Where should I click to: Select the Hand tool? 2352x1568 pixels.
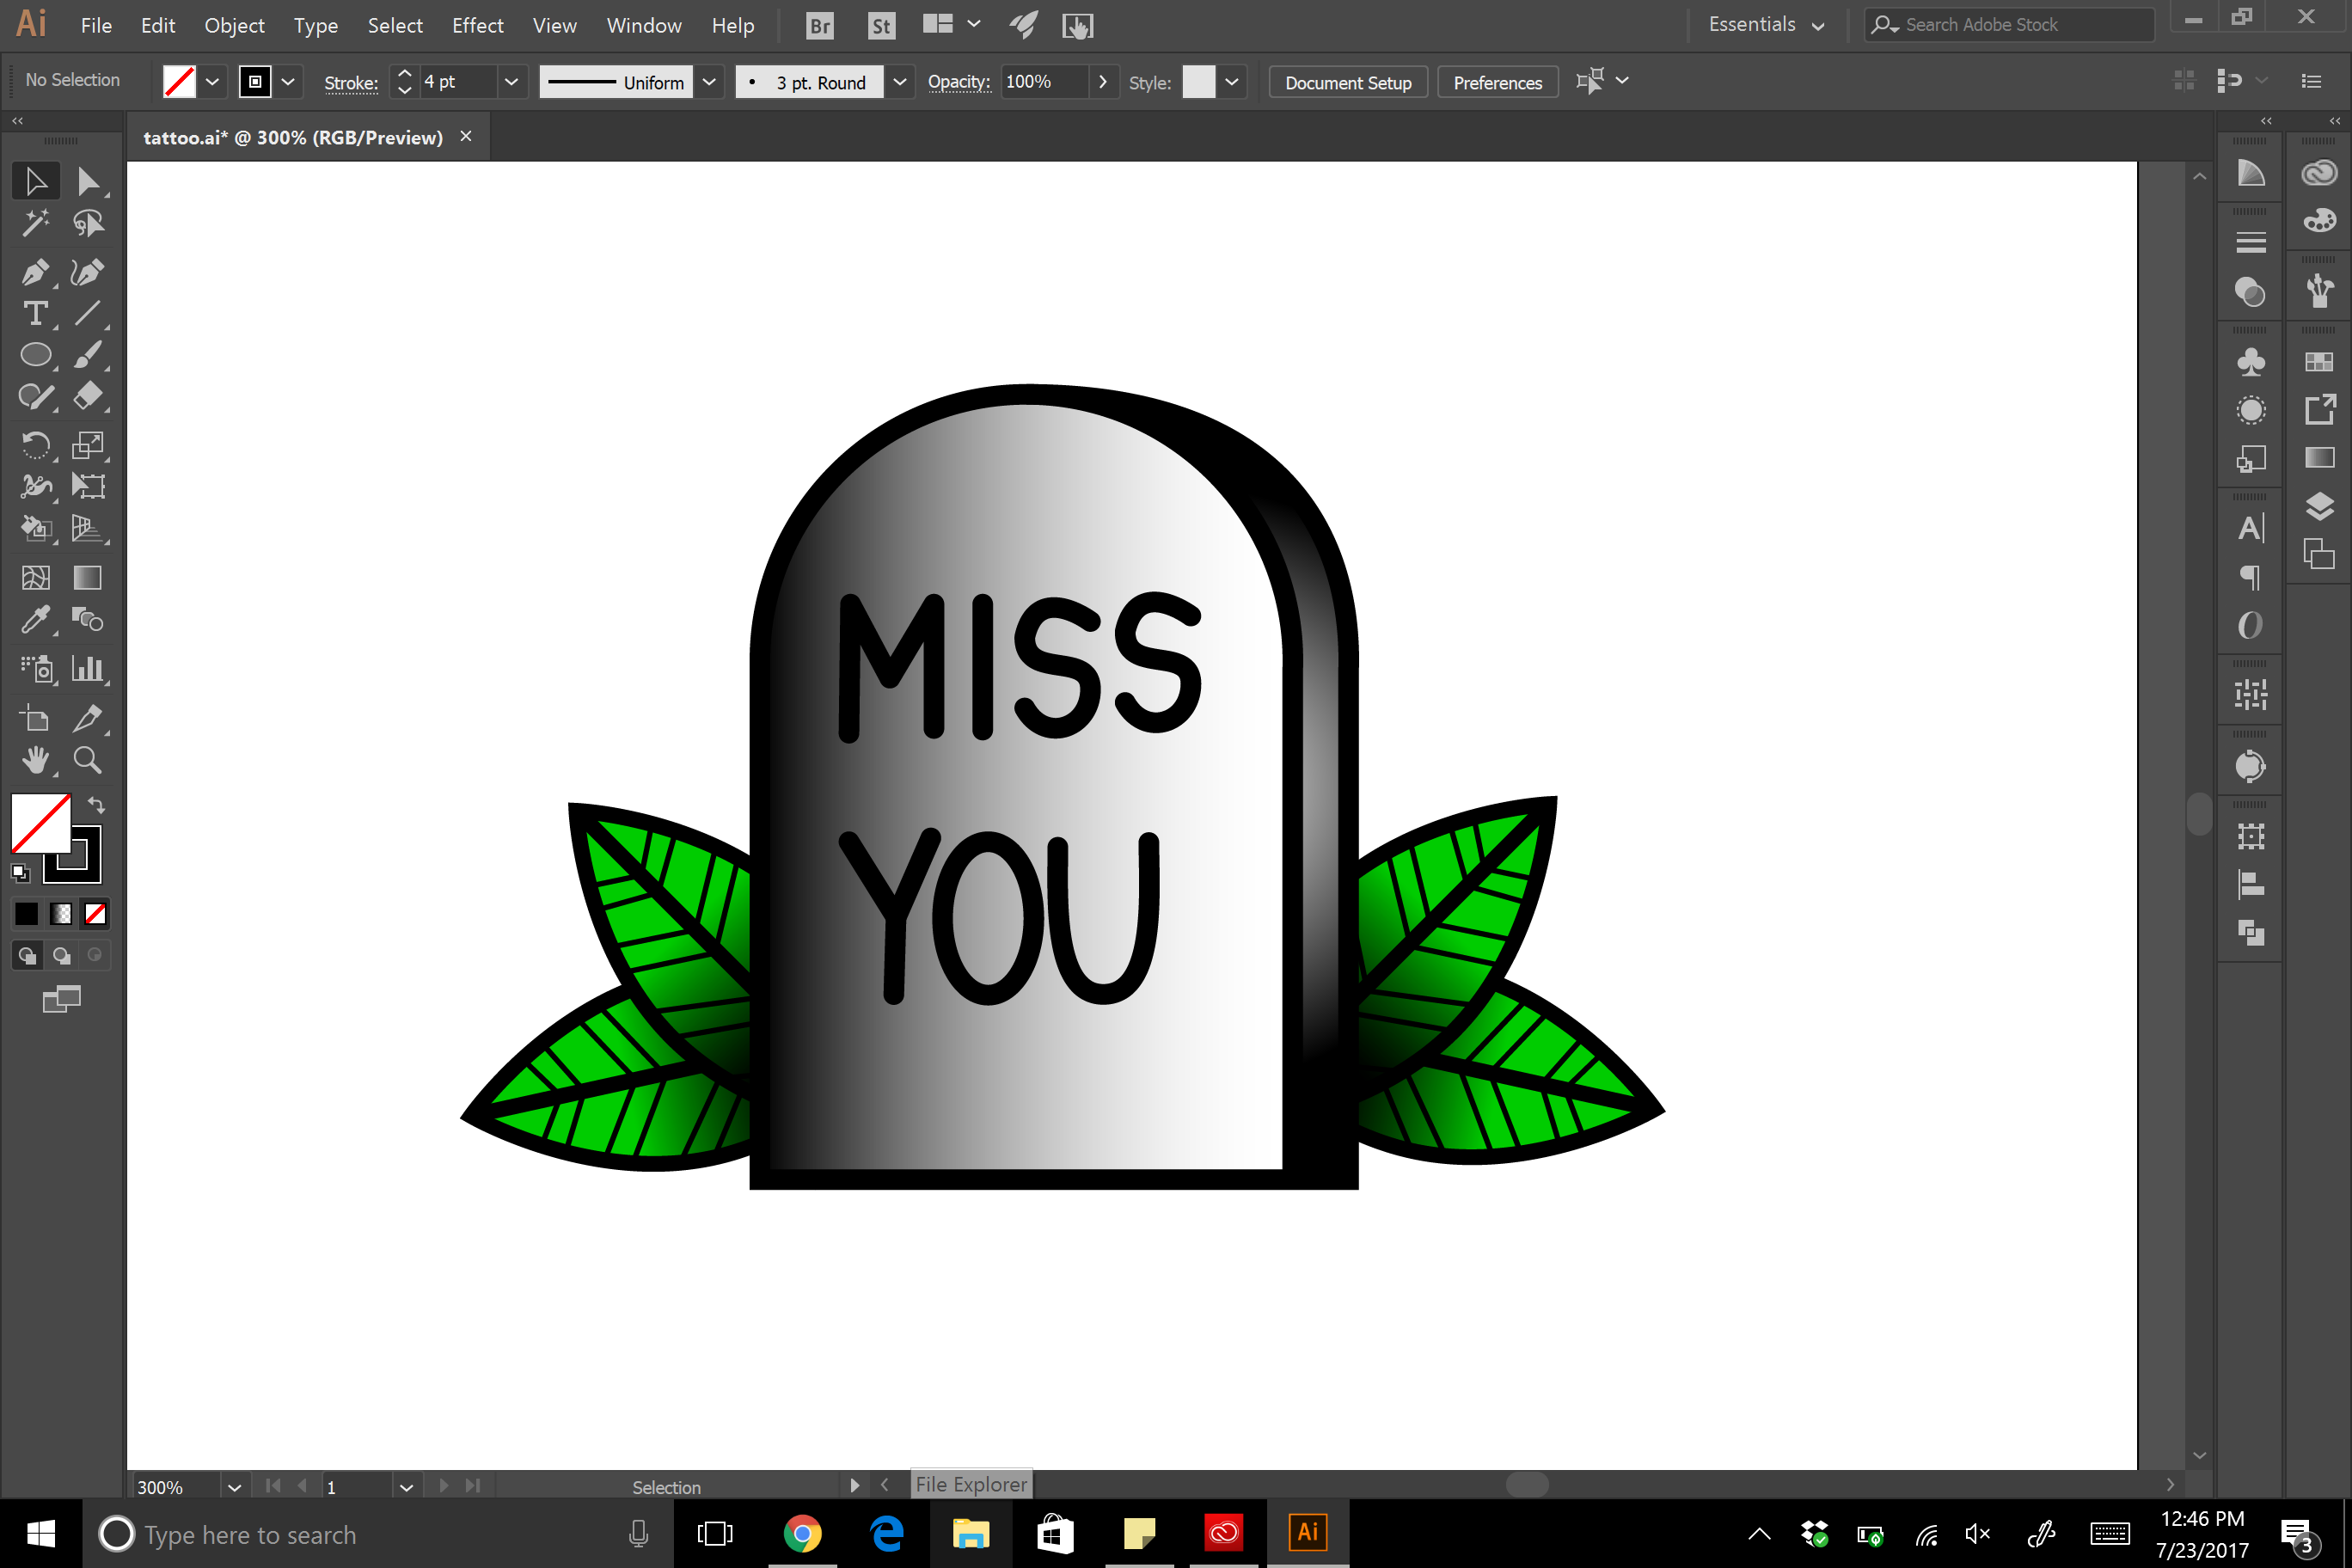click(x=36, y=761)
